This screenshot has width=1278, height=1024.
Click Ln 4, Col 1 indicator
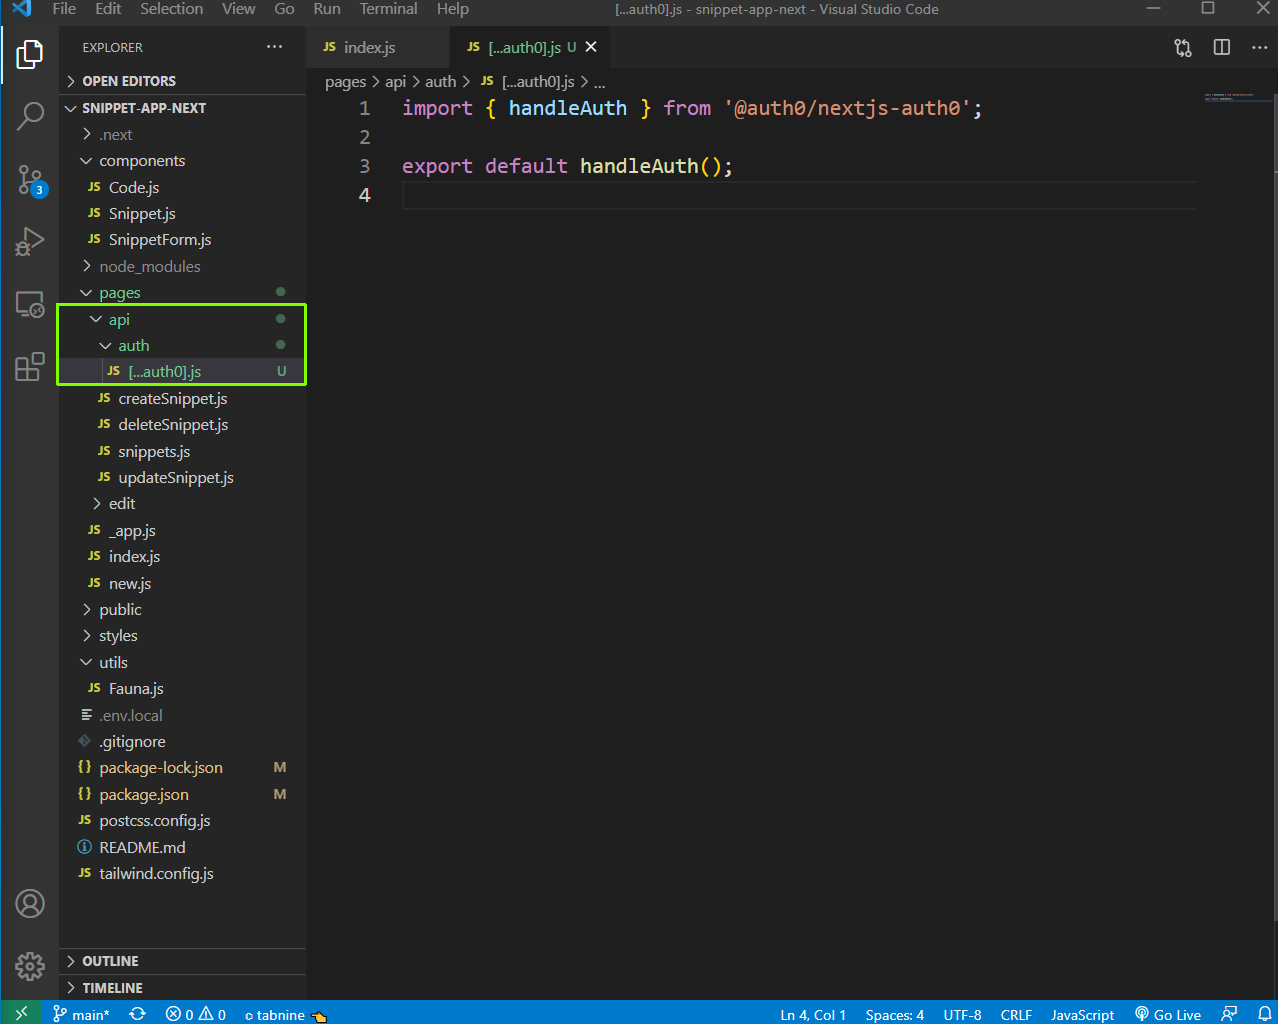pos(813,1014)
